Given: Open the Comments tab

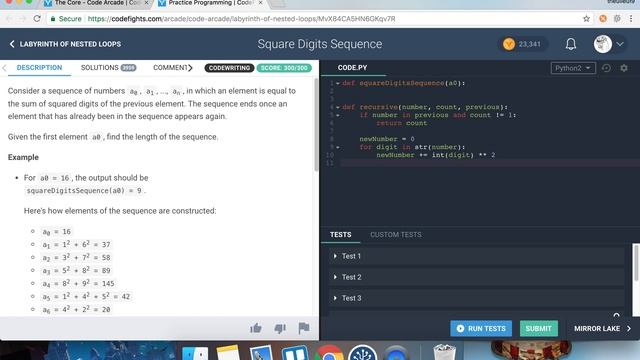Looking at the screenshot, I should pos(170,68).
